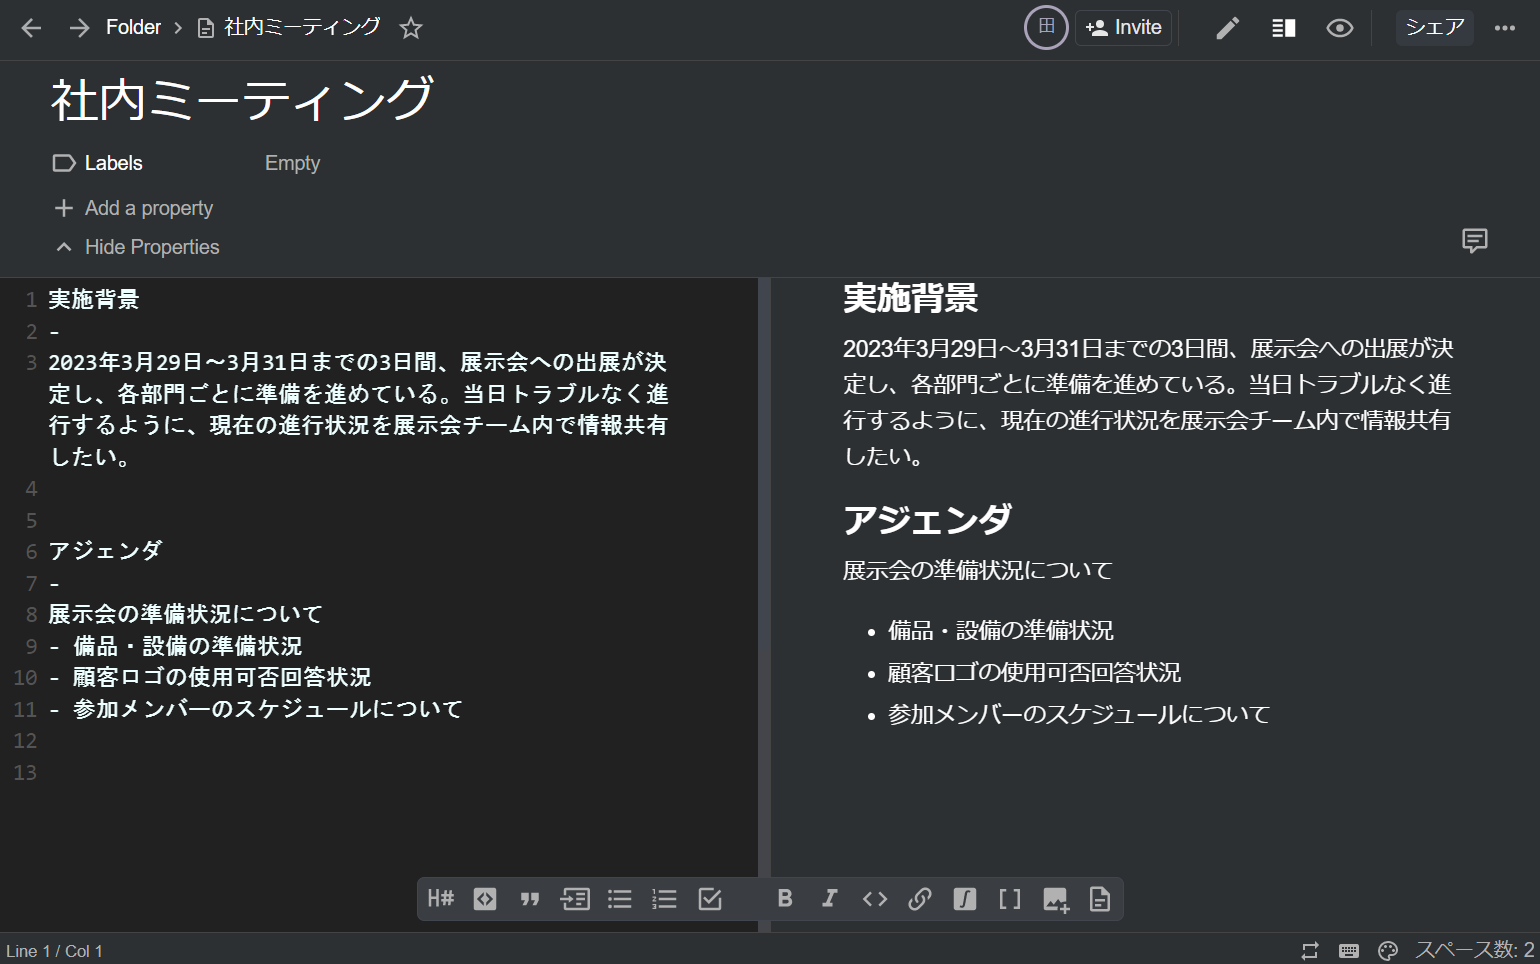Place cursor on editor line アジェンダ

tap(105, 551)
